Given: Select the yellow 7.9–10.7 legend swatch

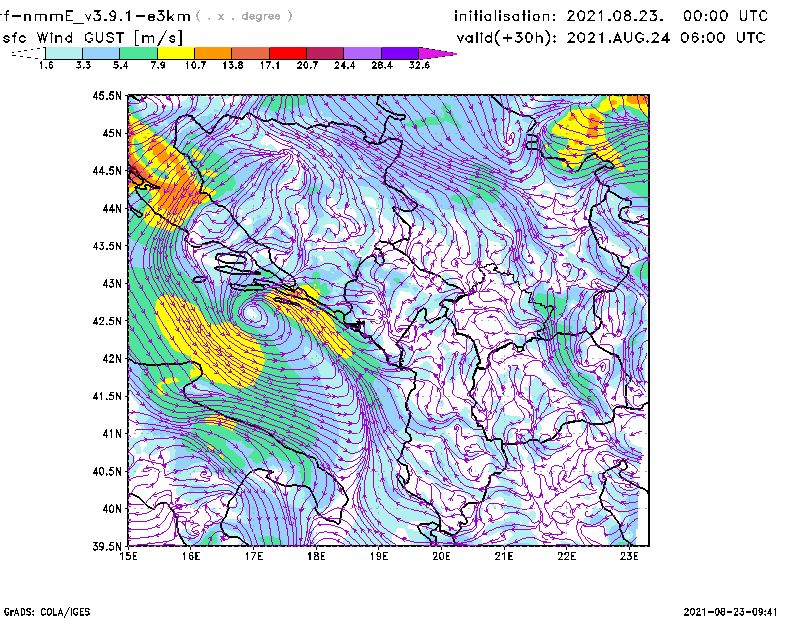Looking at the screenshot, I should coord(176,53).
